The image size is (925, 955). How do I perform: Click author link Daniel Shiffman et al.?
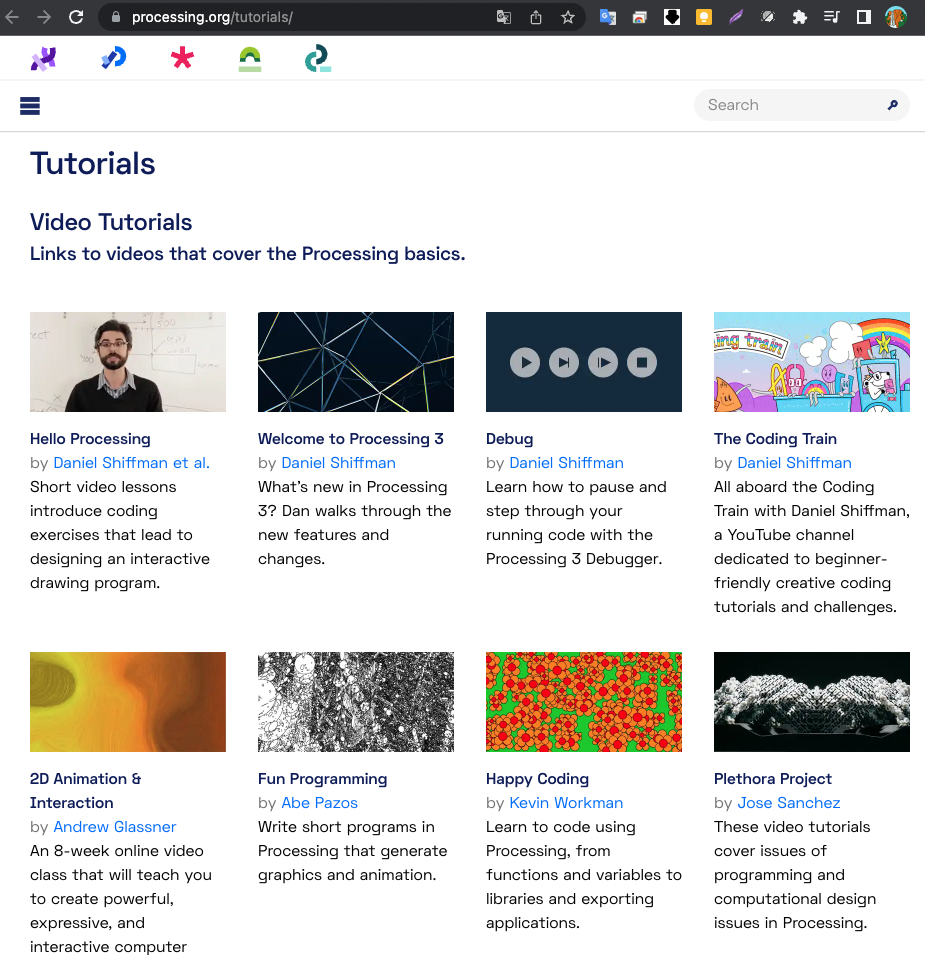132,463
